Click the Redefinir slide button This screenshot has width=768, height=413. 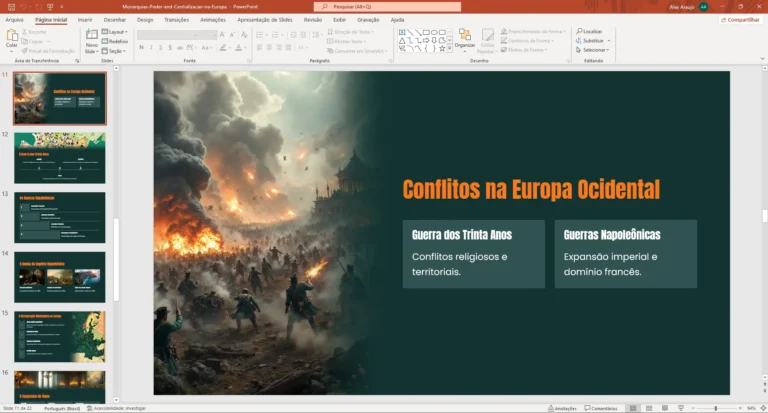coord(115,41)
